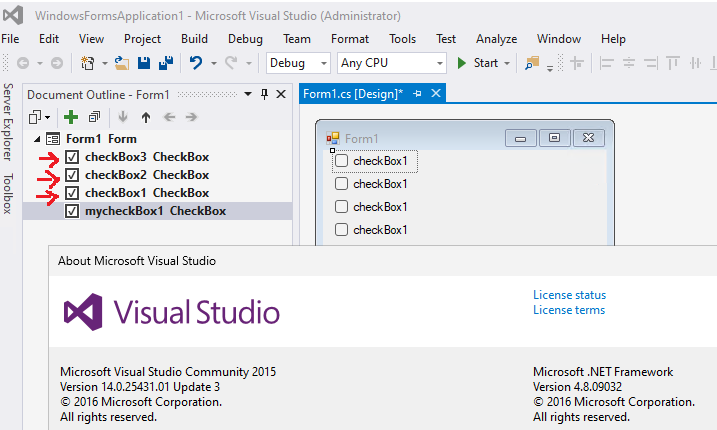
Task: Check the third checkBox1 on the form
Action: (x=341, y=206)
